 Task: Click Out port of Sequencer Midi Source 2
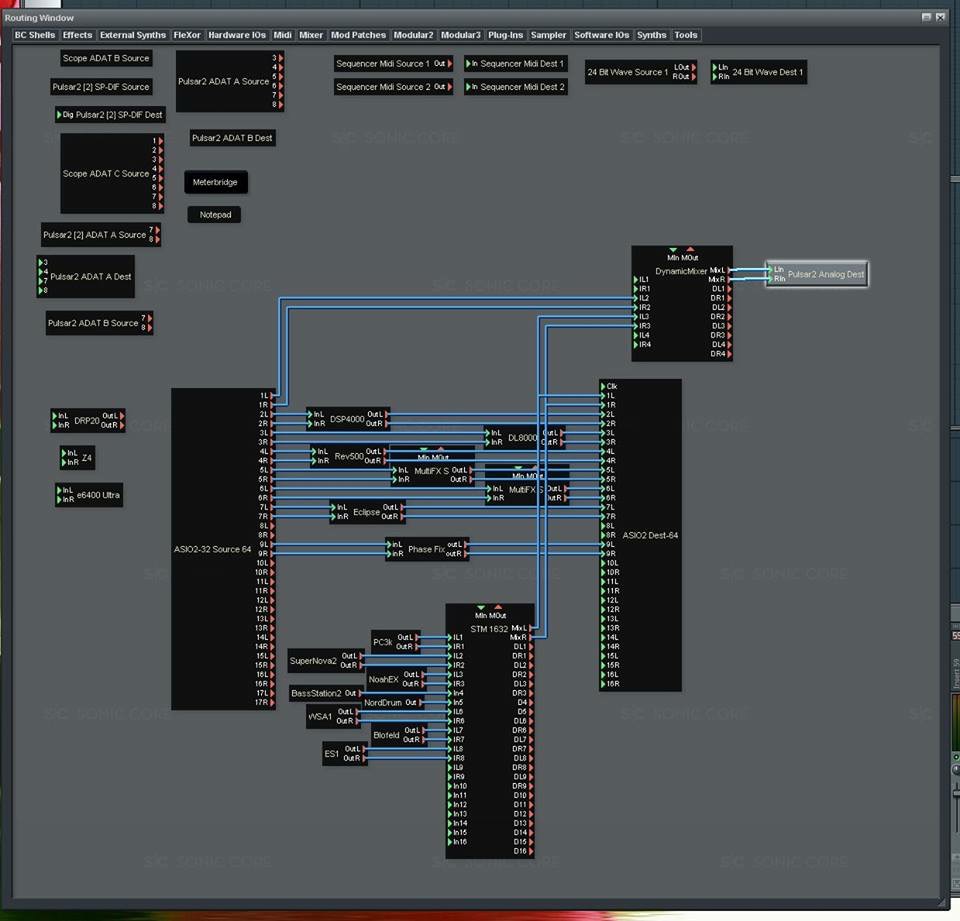click(x=449, y=87)
